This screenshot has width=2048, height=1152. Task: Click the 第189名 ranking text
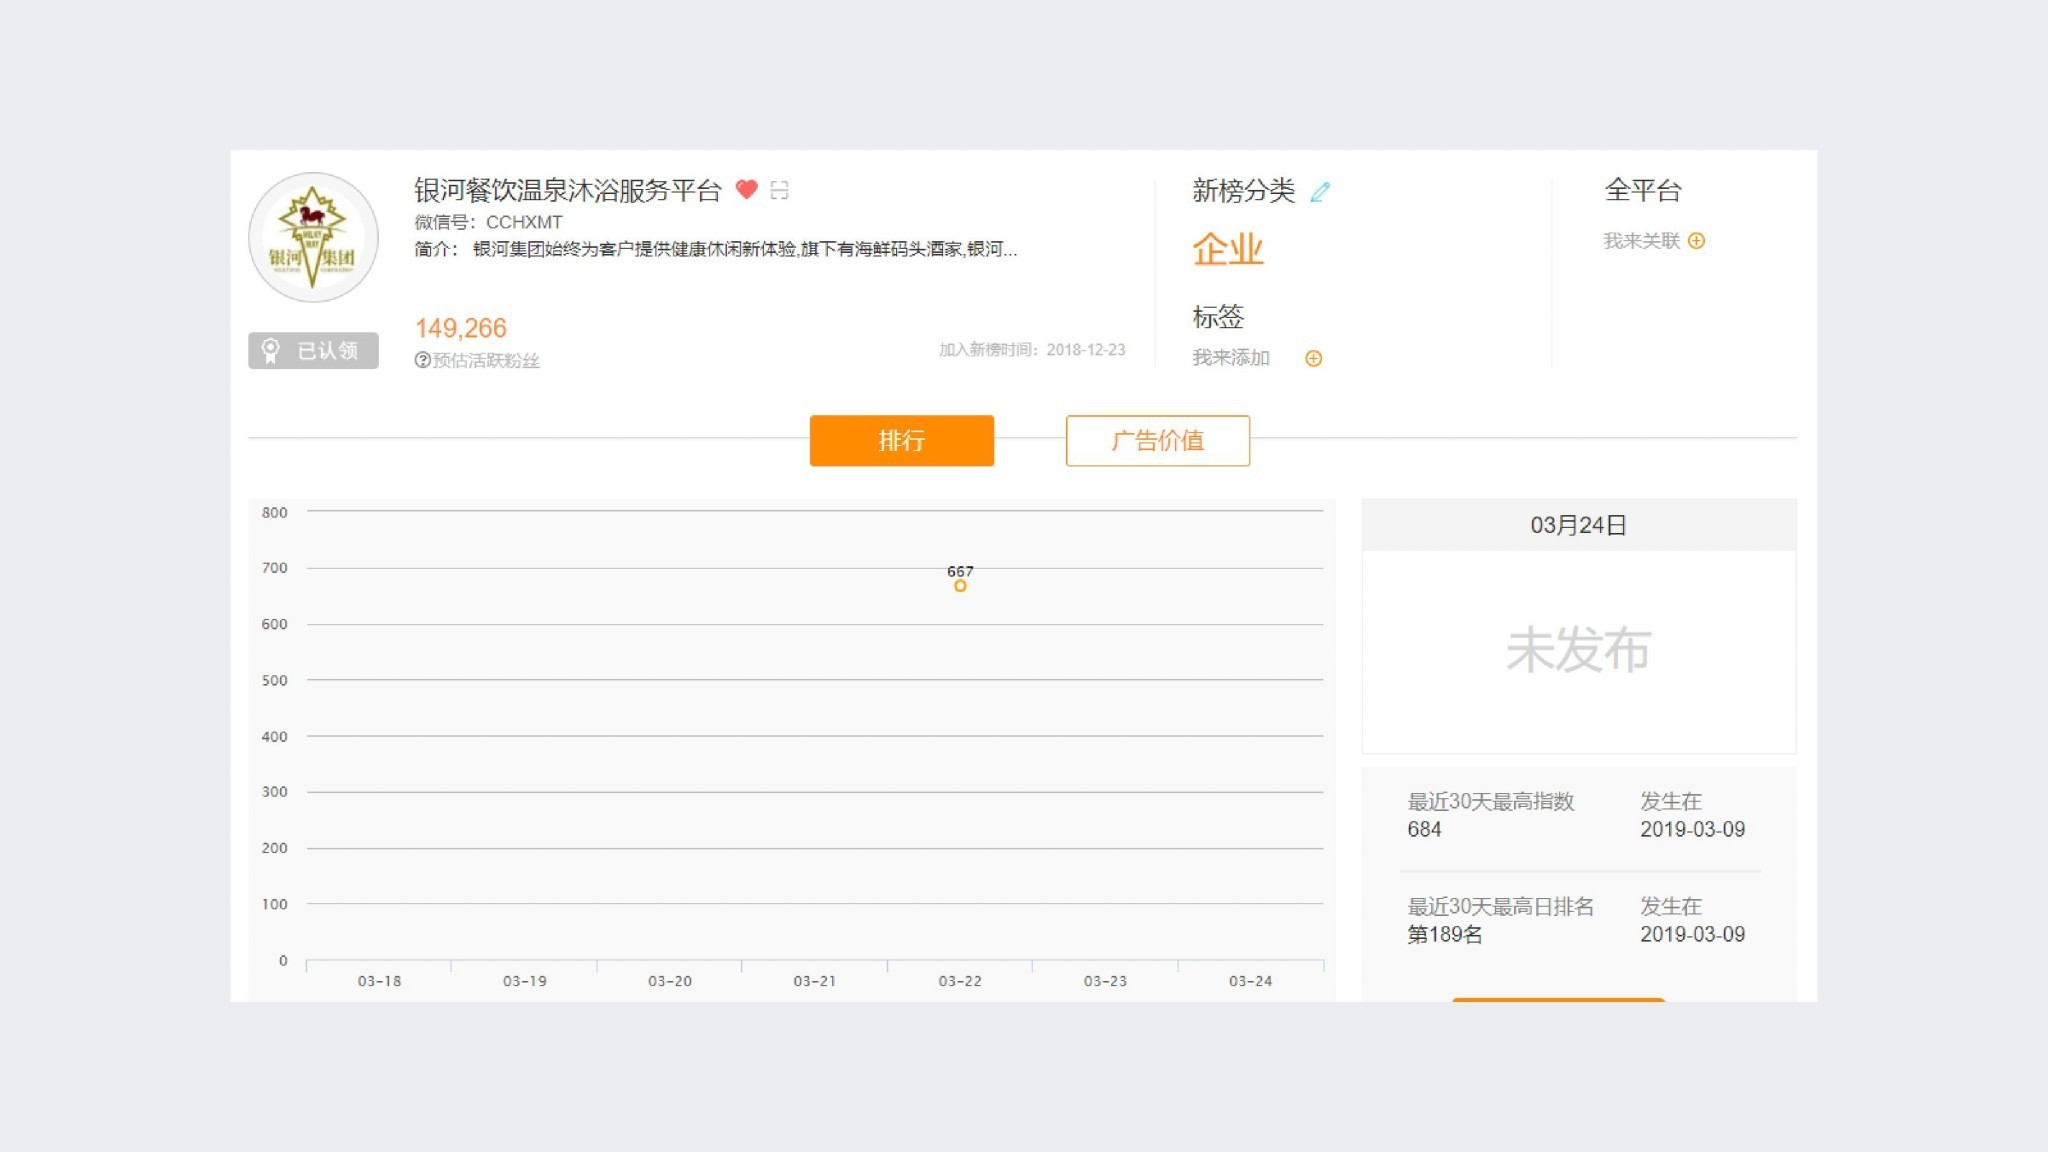pos(1445,934)
